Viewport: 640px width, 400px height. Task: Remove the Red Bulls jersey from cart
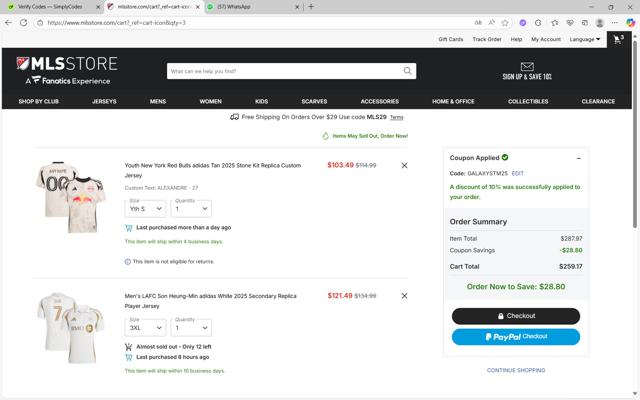(404, 165)
